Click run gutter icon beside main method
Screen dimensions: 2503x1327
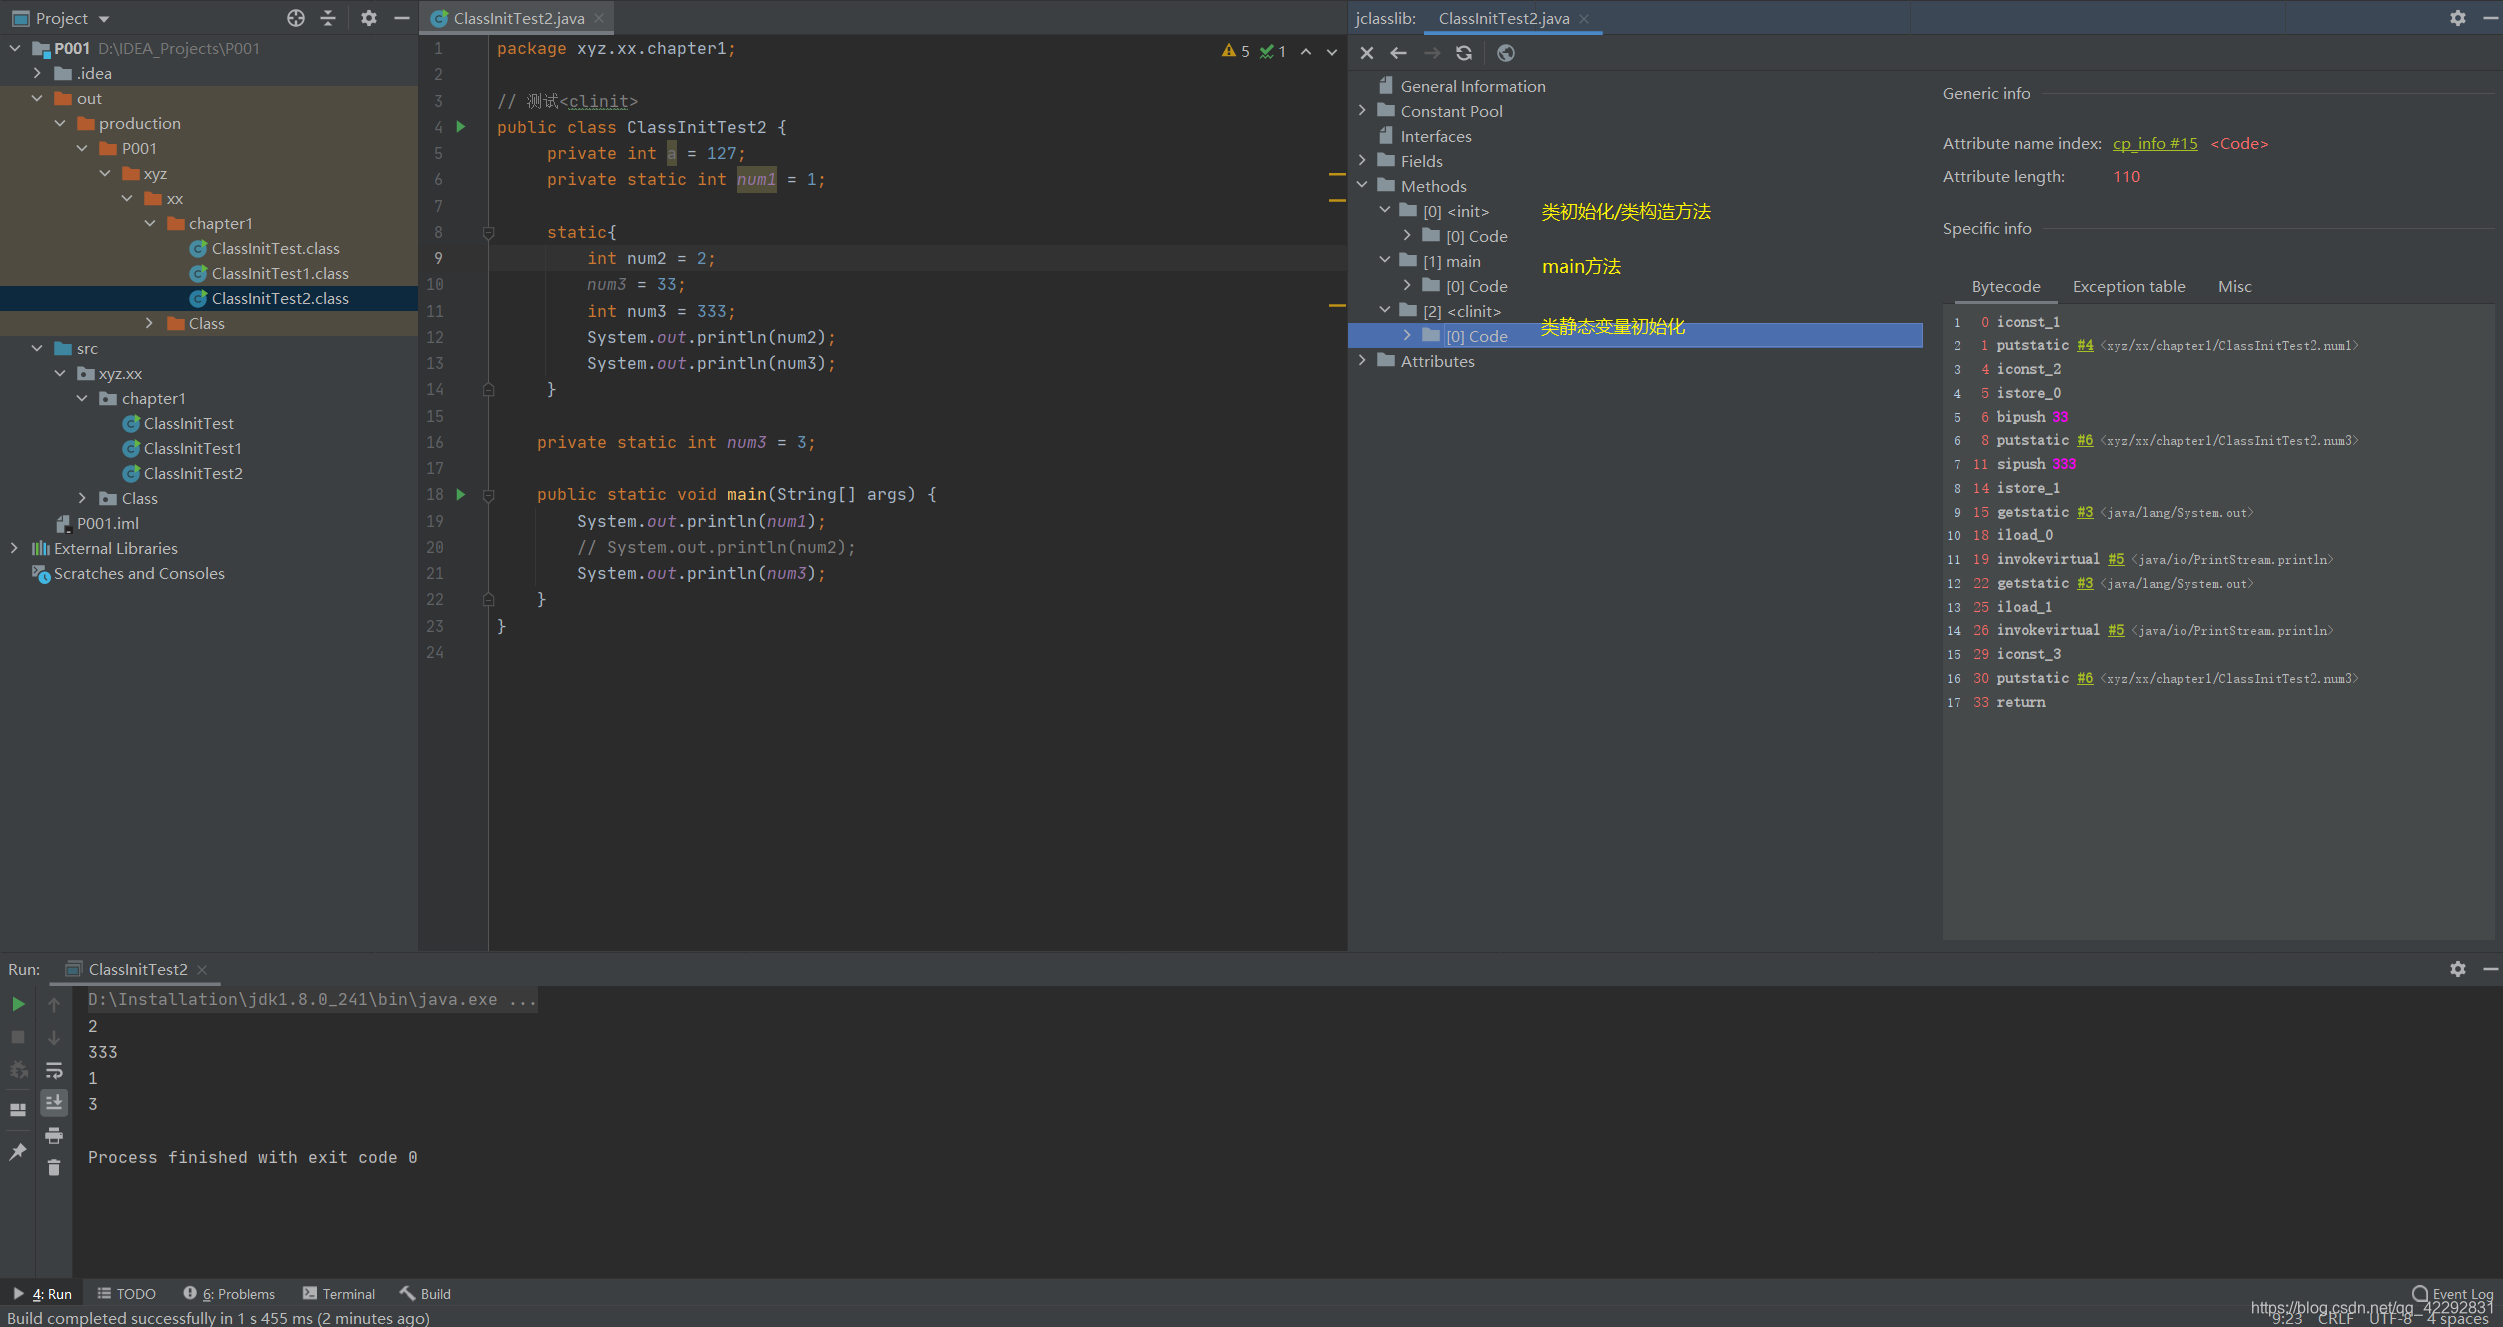tap(461, 494)
